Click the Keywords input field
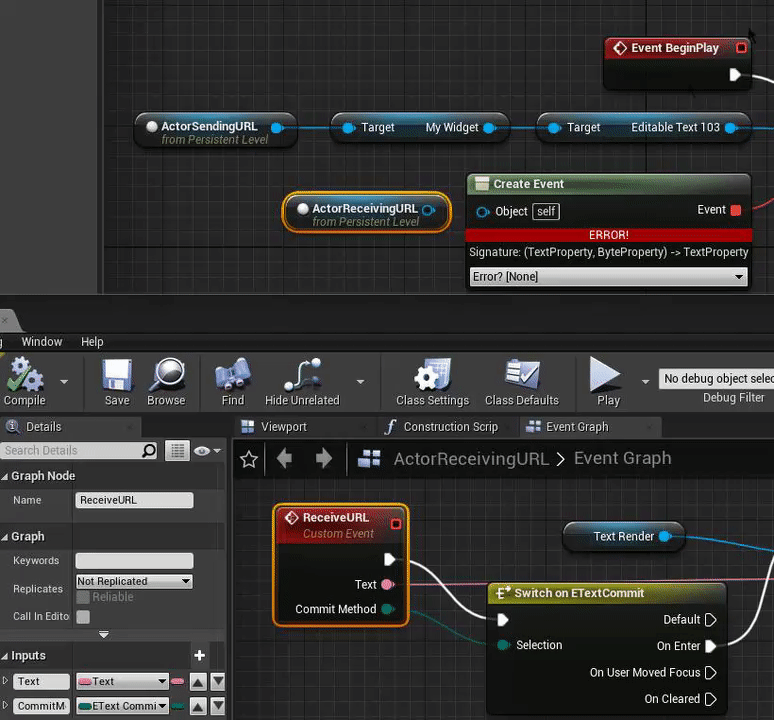774x720 pixels. 134,561
